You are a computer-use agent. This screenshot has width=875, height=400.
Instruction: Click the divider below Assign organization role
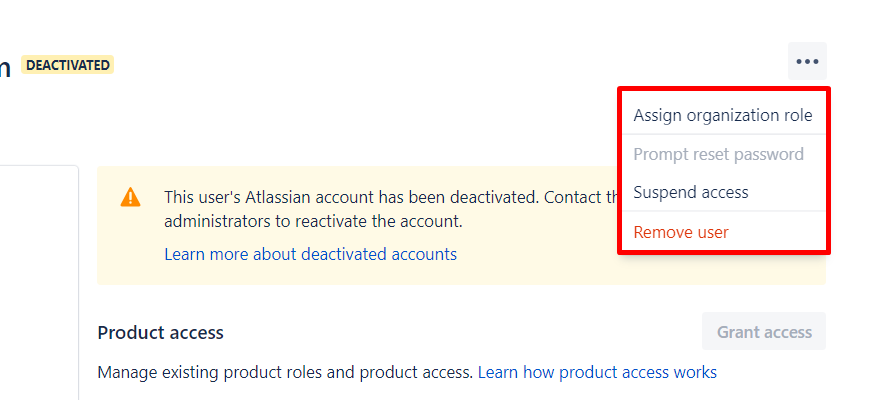click(x=723, y=134)
